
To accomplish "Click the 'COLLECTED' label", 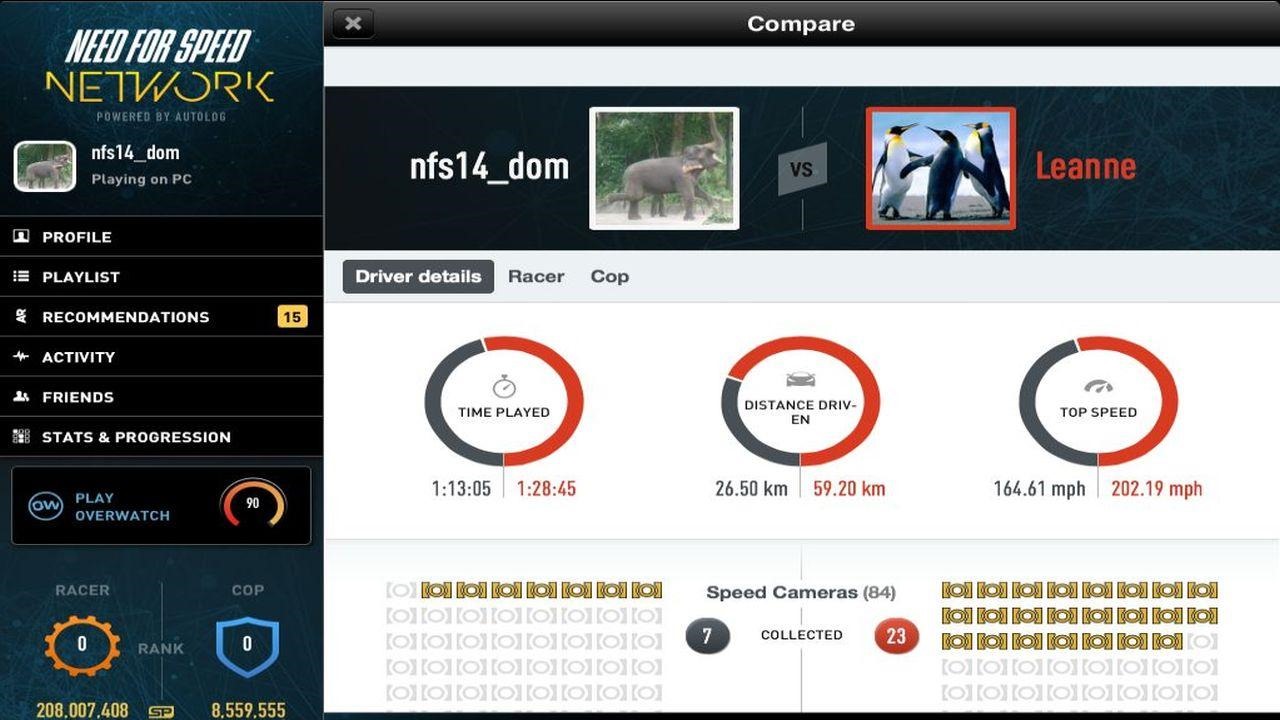I will tap(801, 635).
